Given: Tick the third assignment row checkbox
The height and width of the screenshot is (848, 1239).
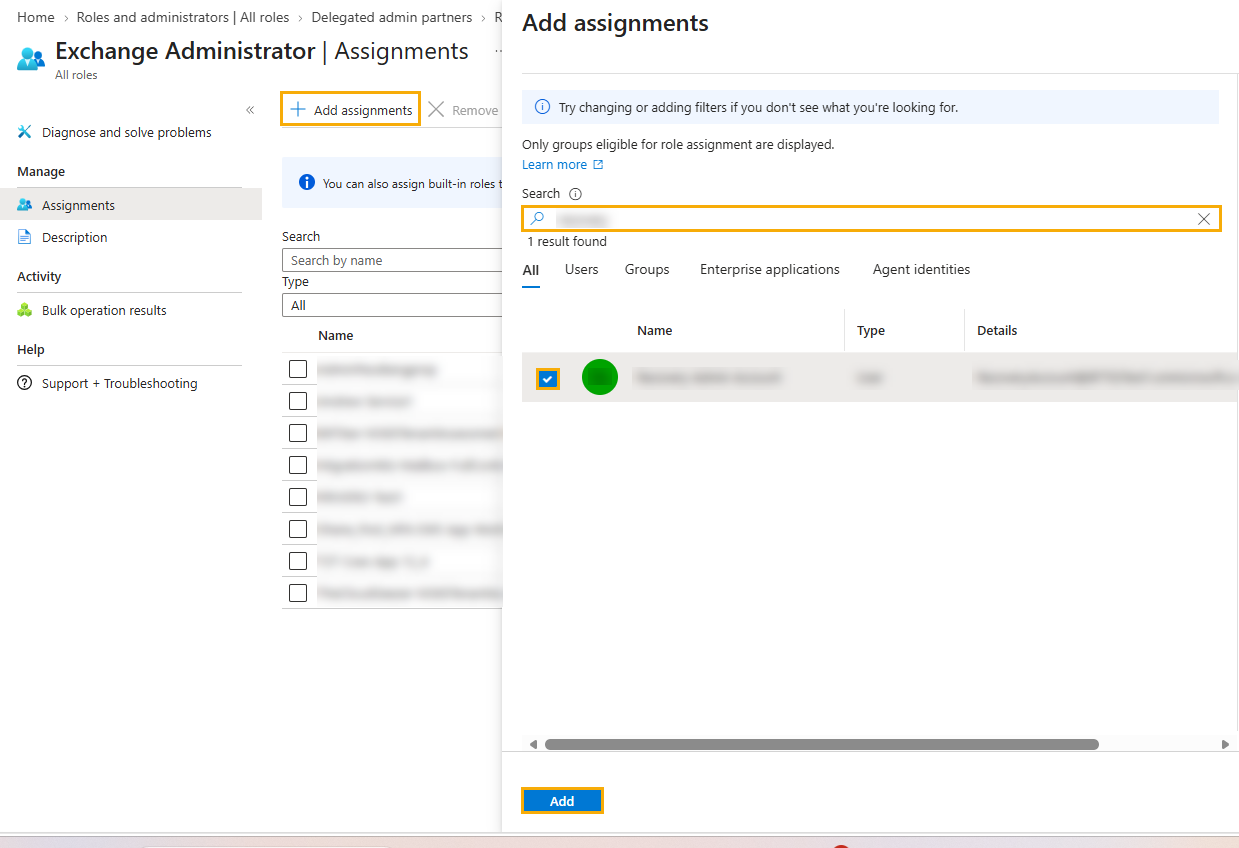Looking at the screenshot, I should pyautogui.click(x=297, y=433).
